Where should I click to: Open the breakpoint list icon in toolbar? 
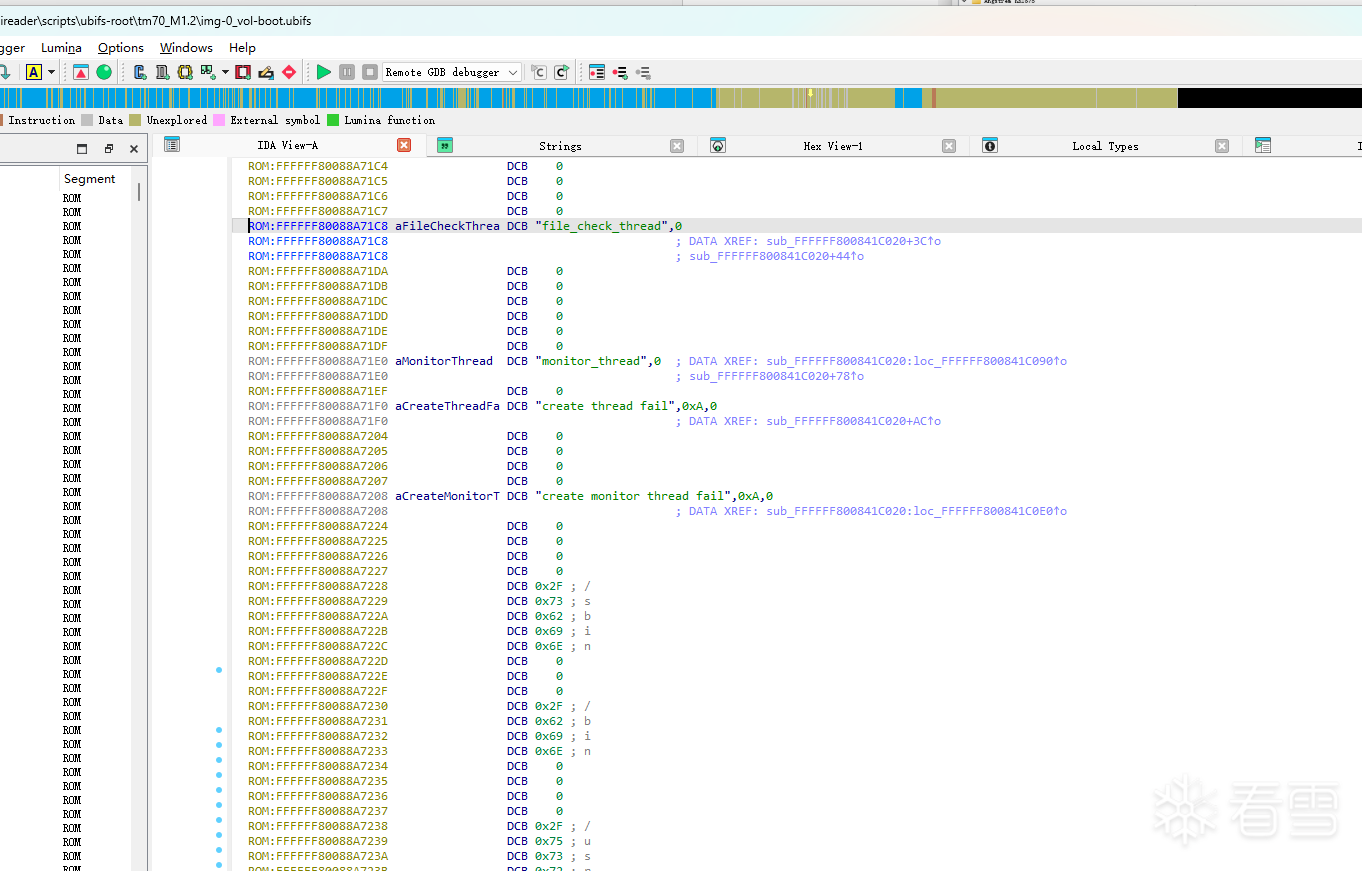tap(597, 72)
